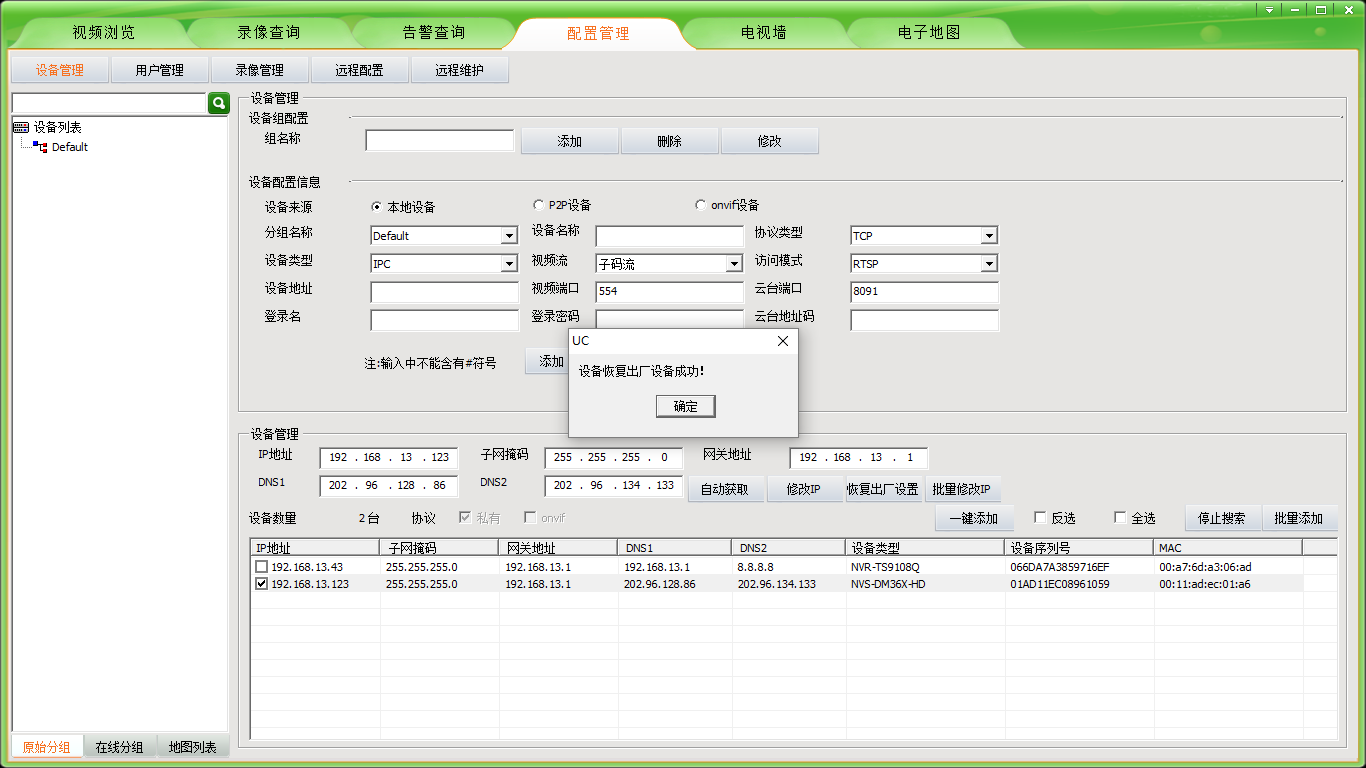This screenshot has height=768, width=1366.
Task: Click the 设备列表 device list icon
Action: click(20, 127)
